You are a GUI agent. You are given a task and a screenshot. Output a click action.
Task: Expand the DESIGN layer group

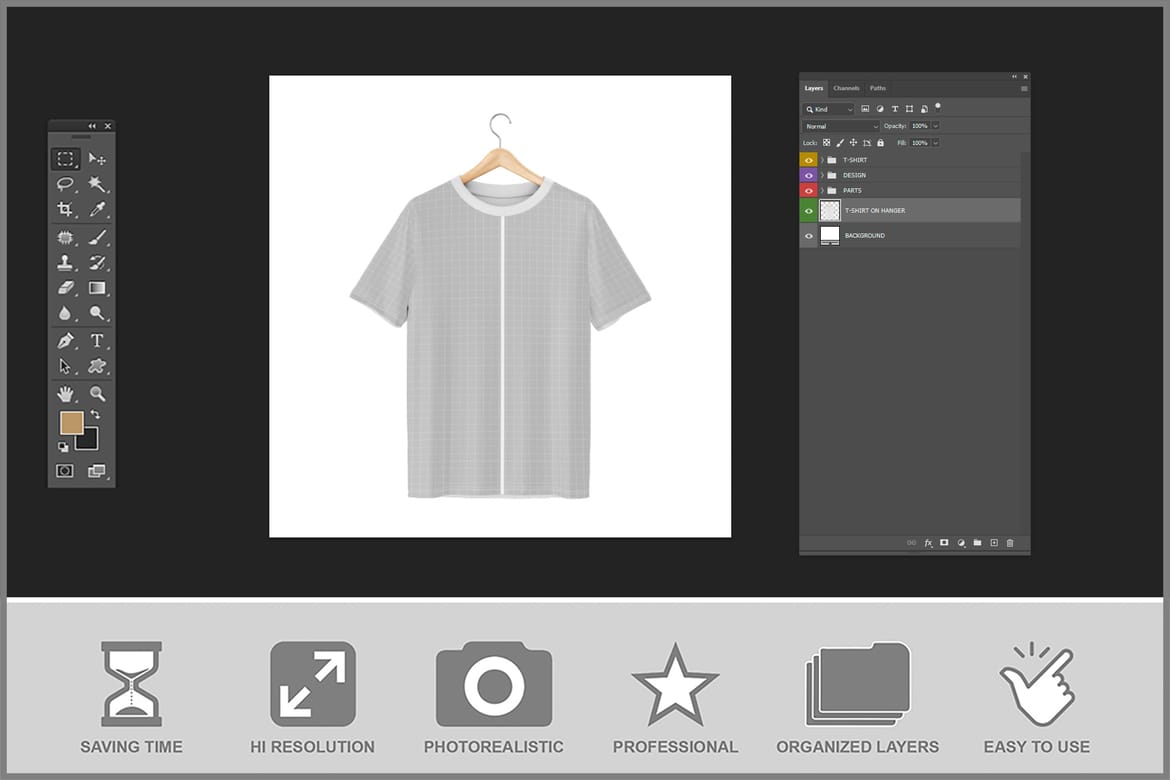(822, 175)
